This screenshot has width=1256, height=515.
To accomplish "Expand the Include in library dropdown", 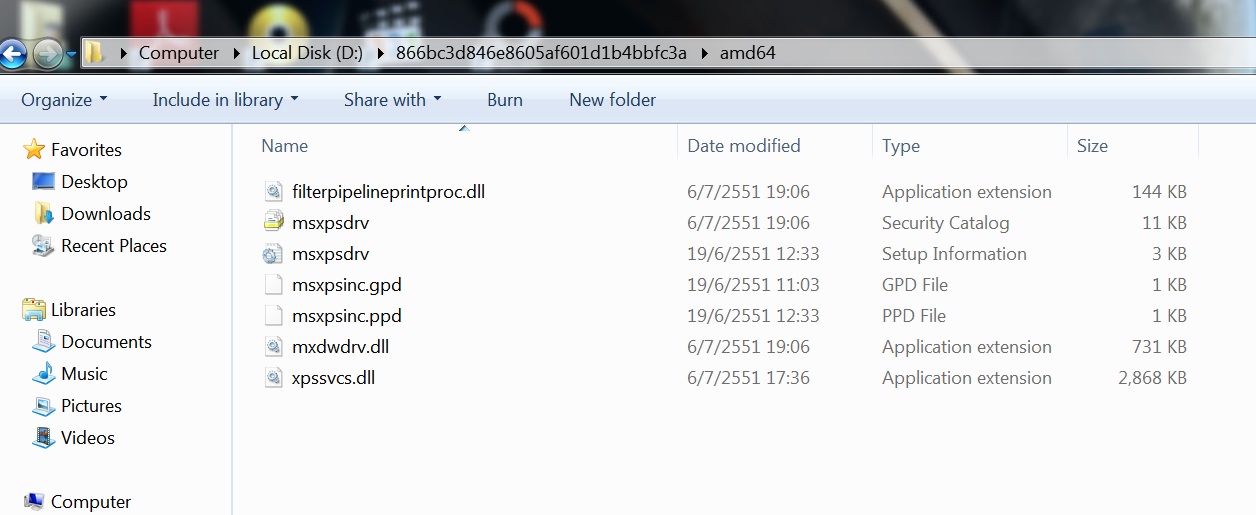I will click(x=225, y=100).
